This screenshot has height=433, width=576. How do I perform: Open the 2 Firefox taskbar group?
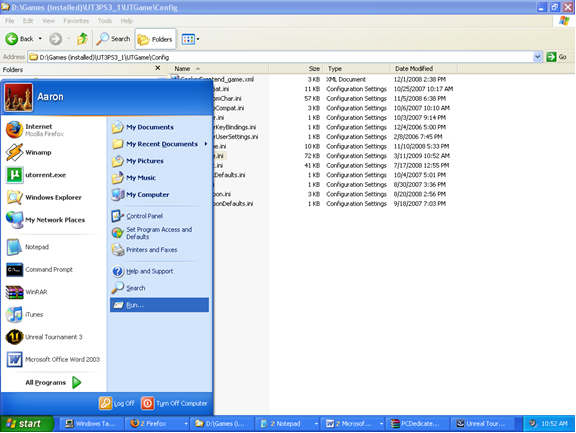157,424
